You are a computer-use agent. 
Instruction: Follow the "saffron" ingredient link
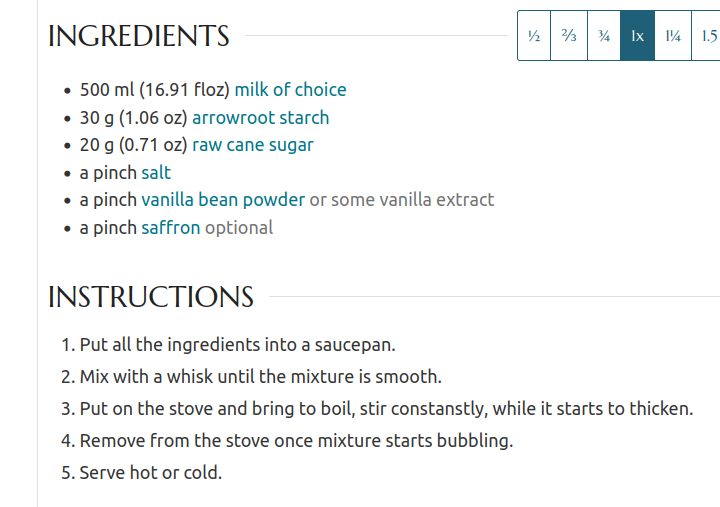coord(171,228)
